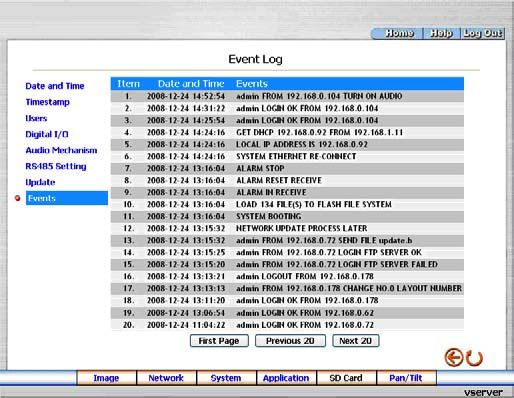The height and width of the screenshot is (398, 514).
Task: Click the Date and Time column header
Action: [191, 84]
